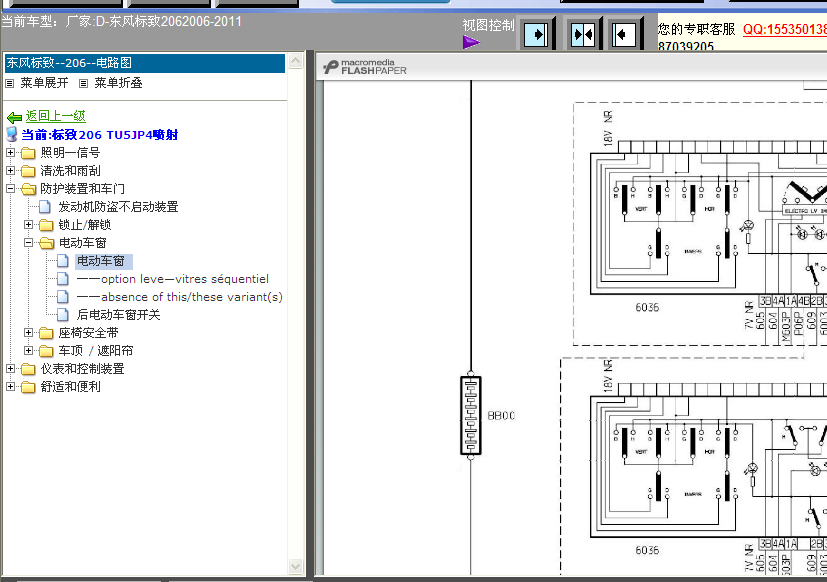The image size is (827, 582).
Task: Click the selected 电动车窗 document icon
Action: [x=63, y=261]
